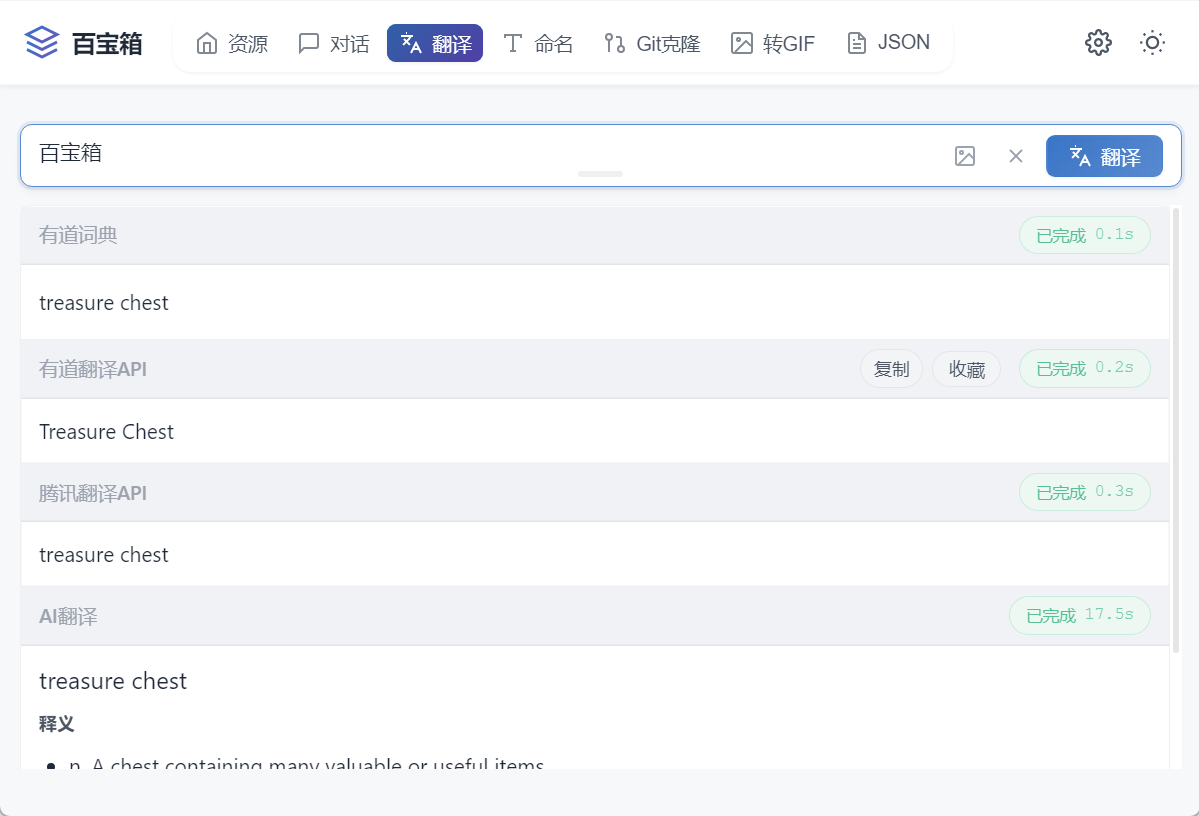Open the Git克隆 tab

pos(652,43)
